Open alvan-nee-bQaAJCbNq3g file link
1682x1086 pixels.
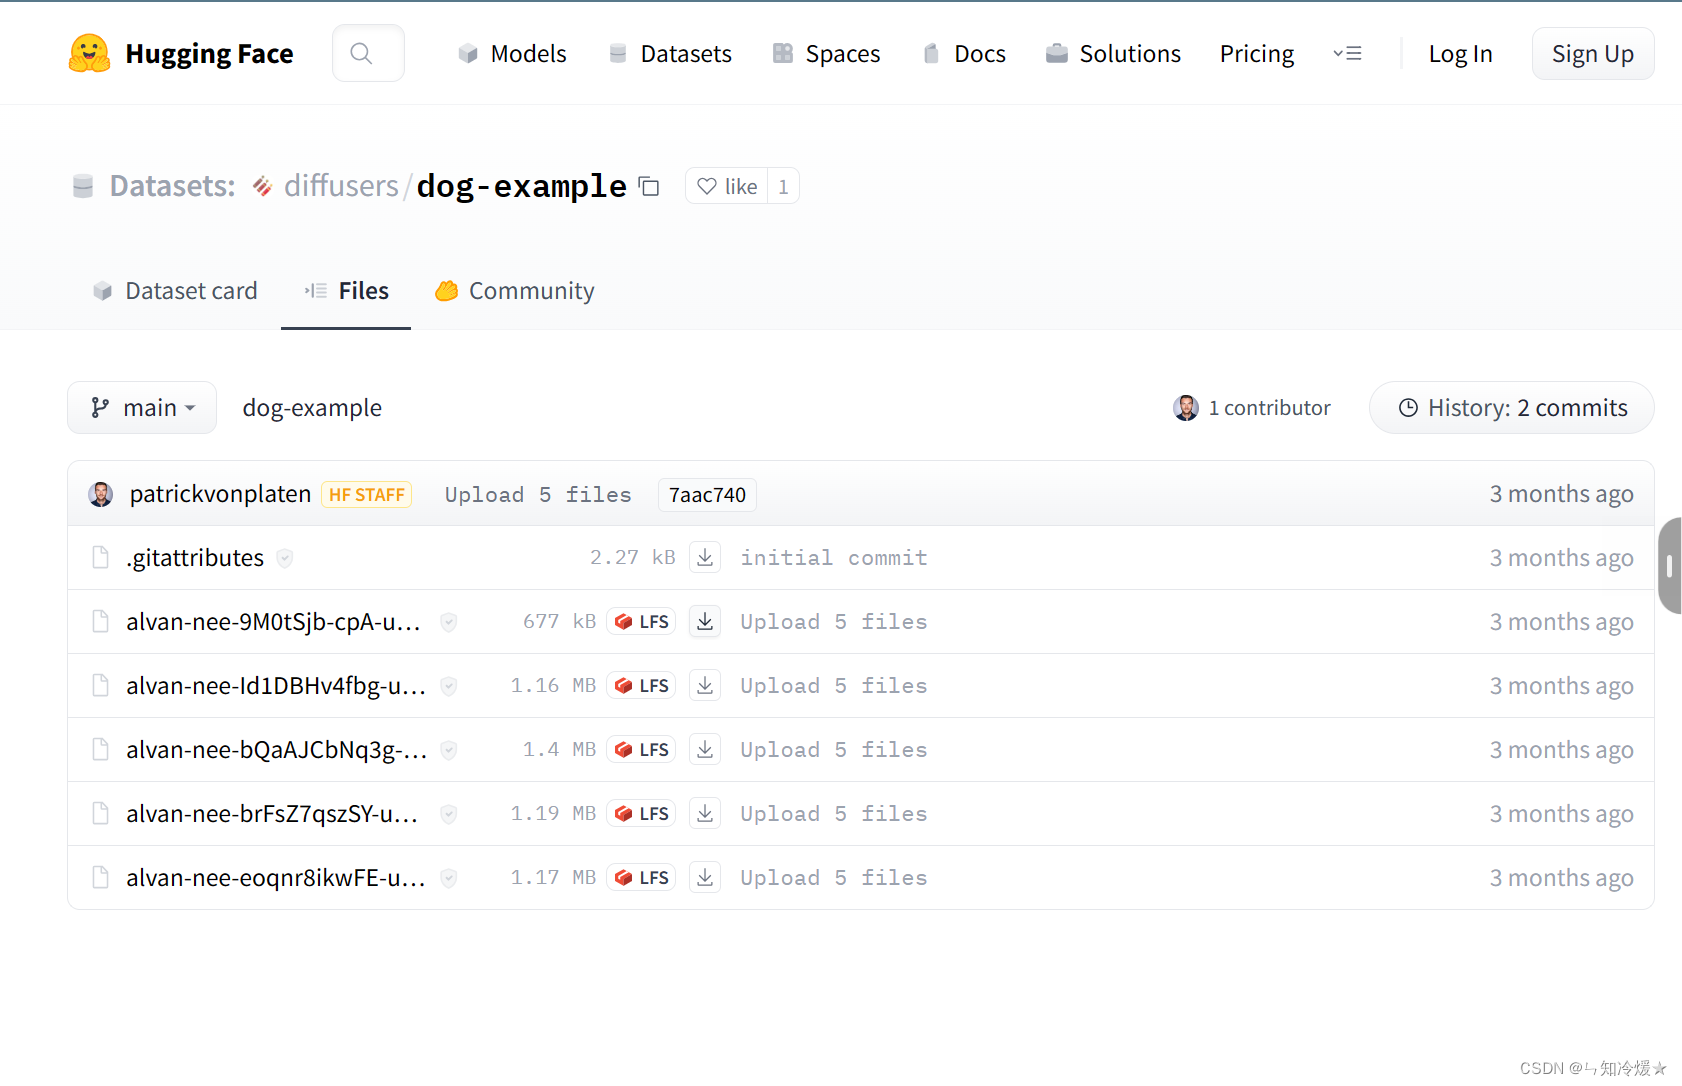pyautogui.click(x=277, y=749)
